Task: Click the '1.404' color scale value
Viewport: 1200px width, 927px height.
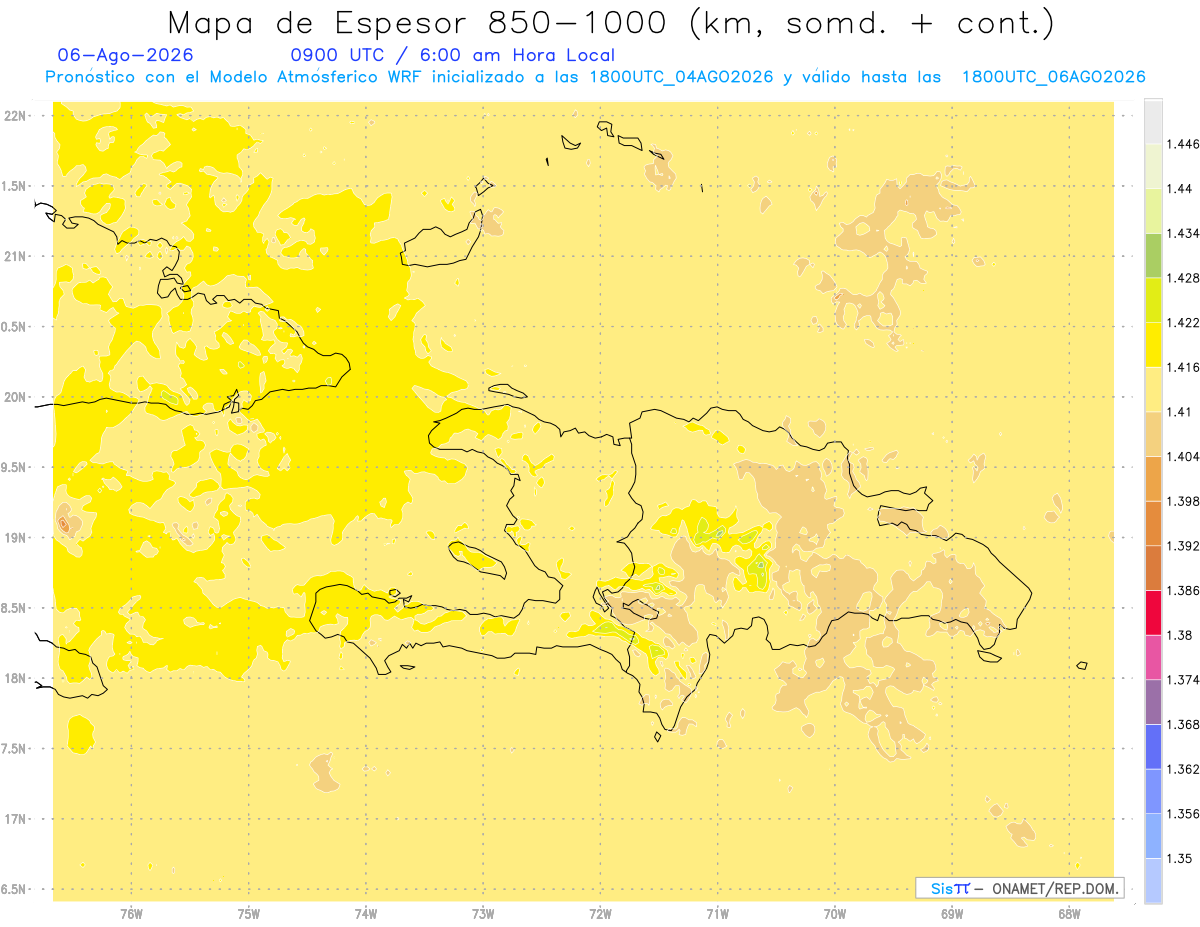Action: point(1183,457)
